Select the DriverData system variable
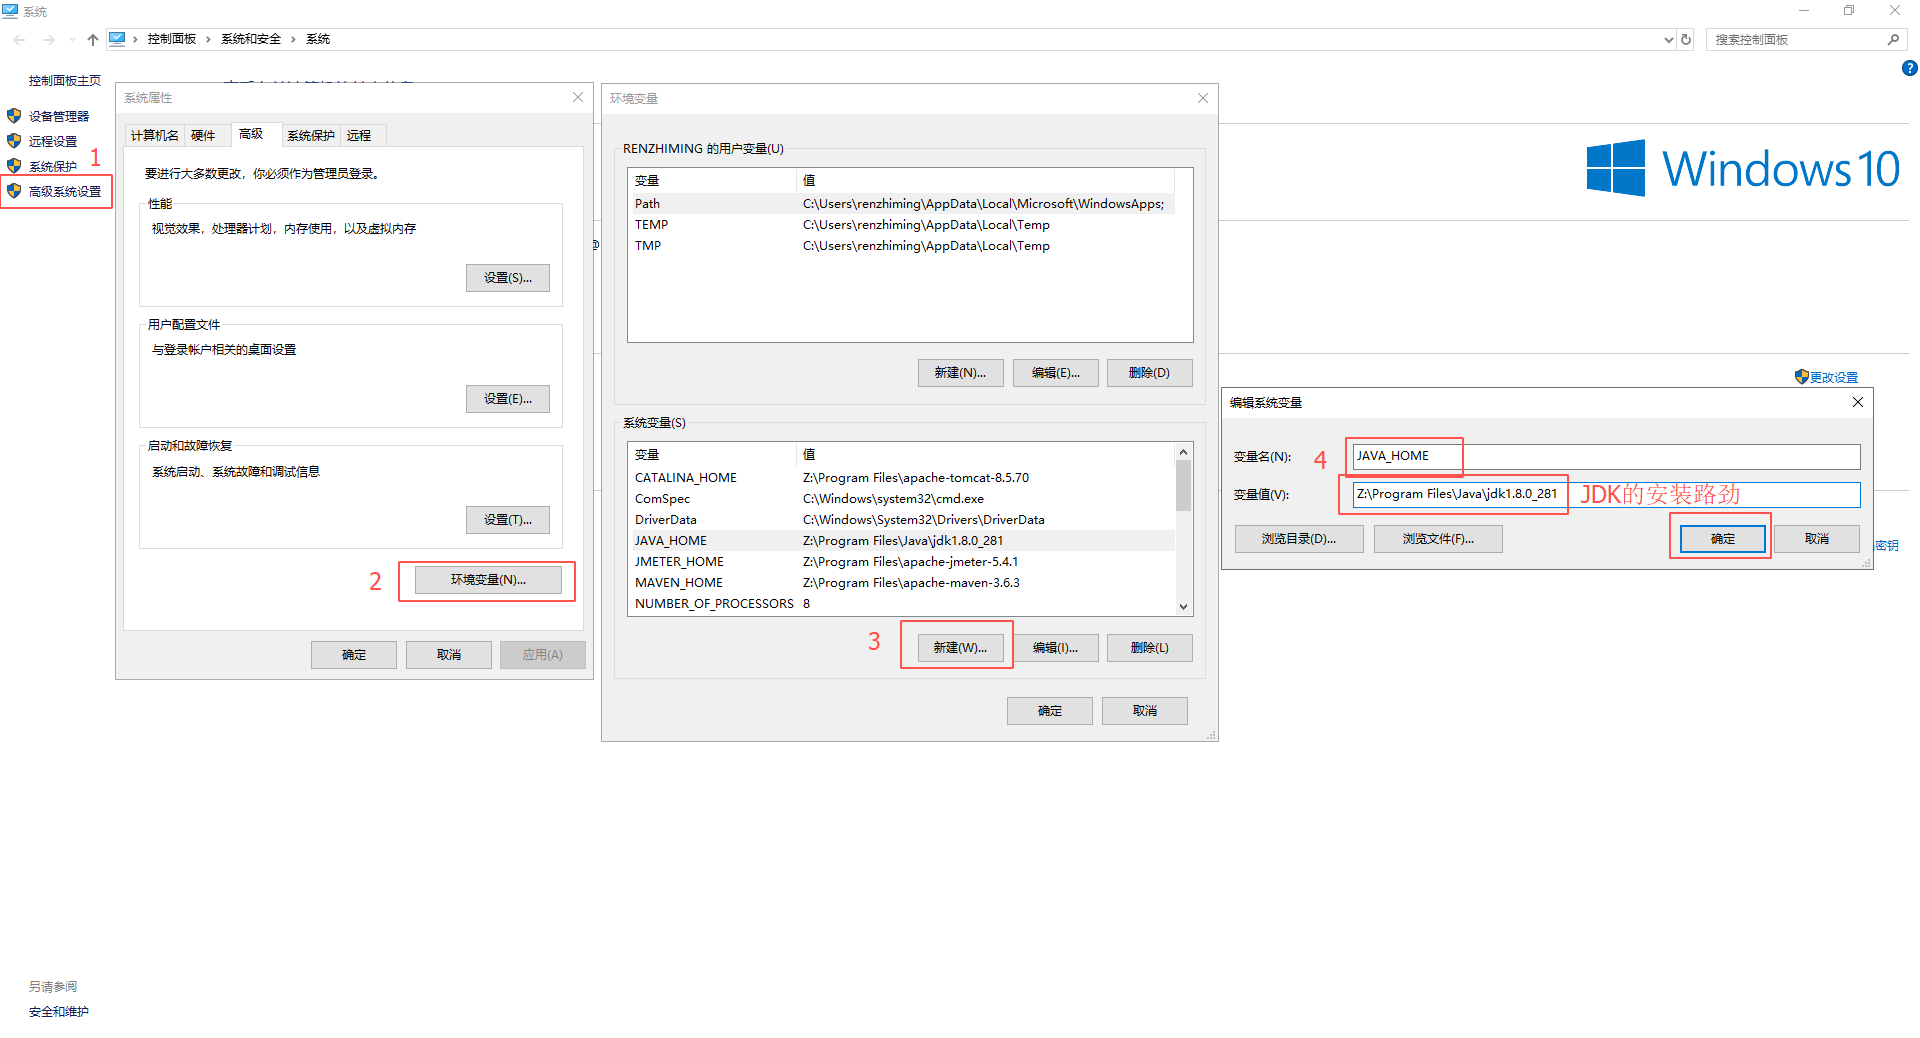Viewport: 1920px width, 1038px height. click(902, 520)
